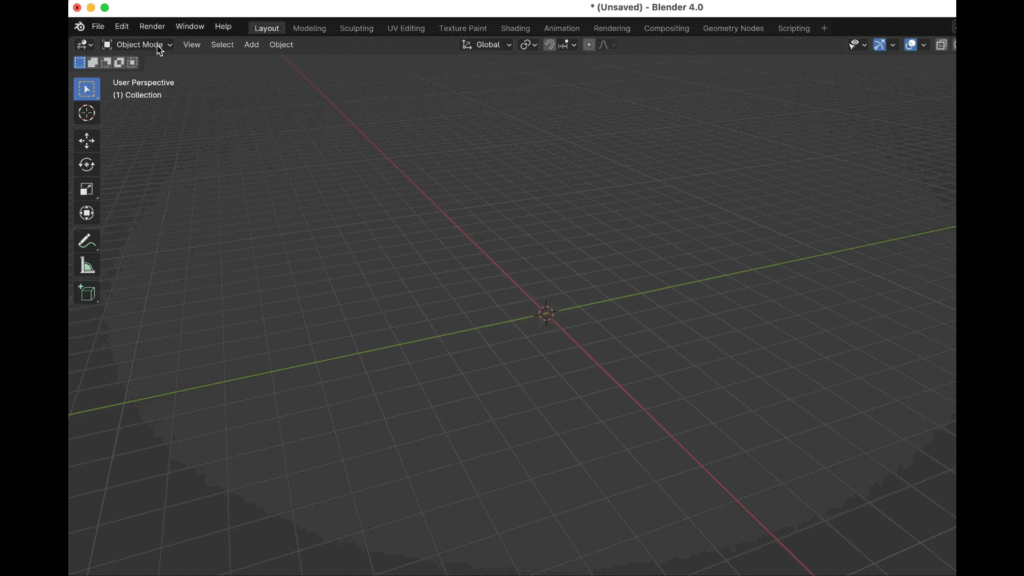This screenshot has width=1024, height=576.
Task: Switch to the Sculpting workspace tab
Action: (356, 28)
